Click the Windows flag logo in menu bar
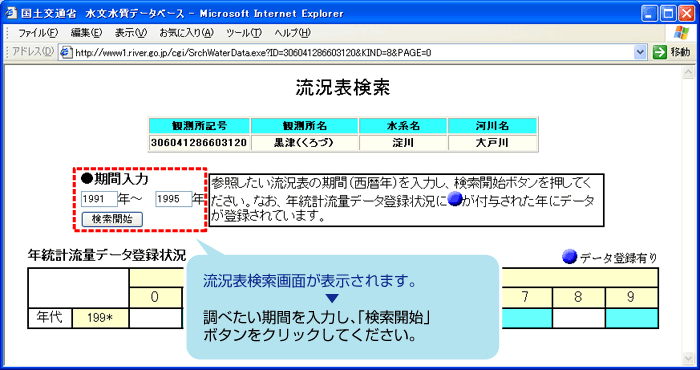The height and width of the screenshot is (370, 700). [x=681, y=33]
